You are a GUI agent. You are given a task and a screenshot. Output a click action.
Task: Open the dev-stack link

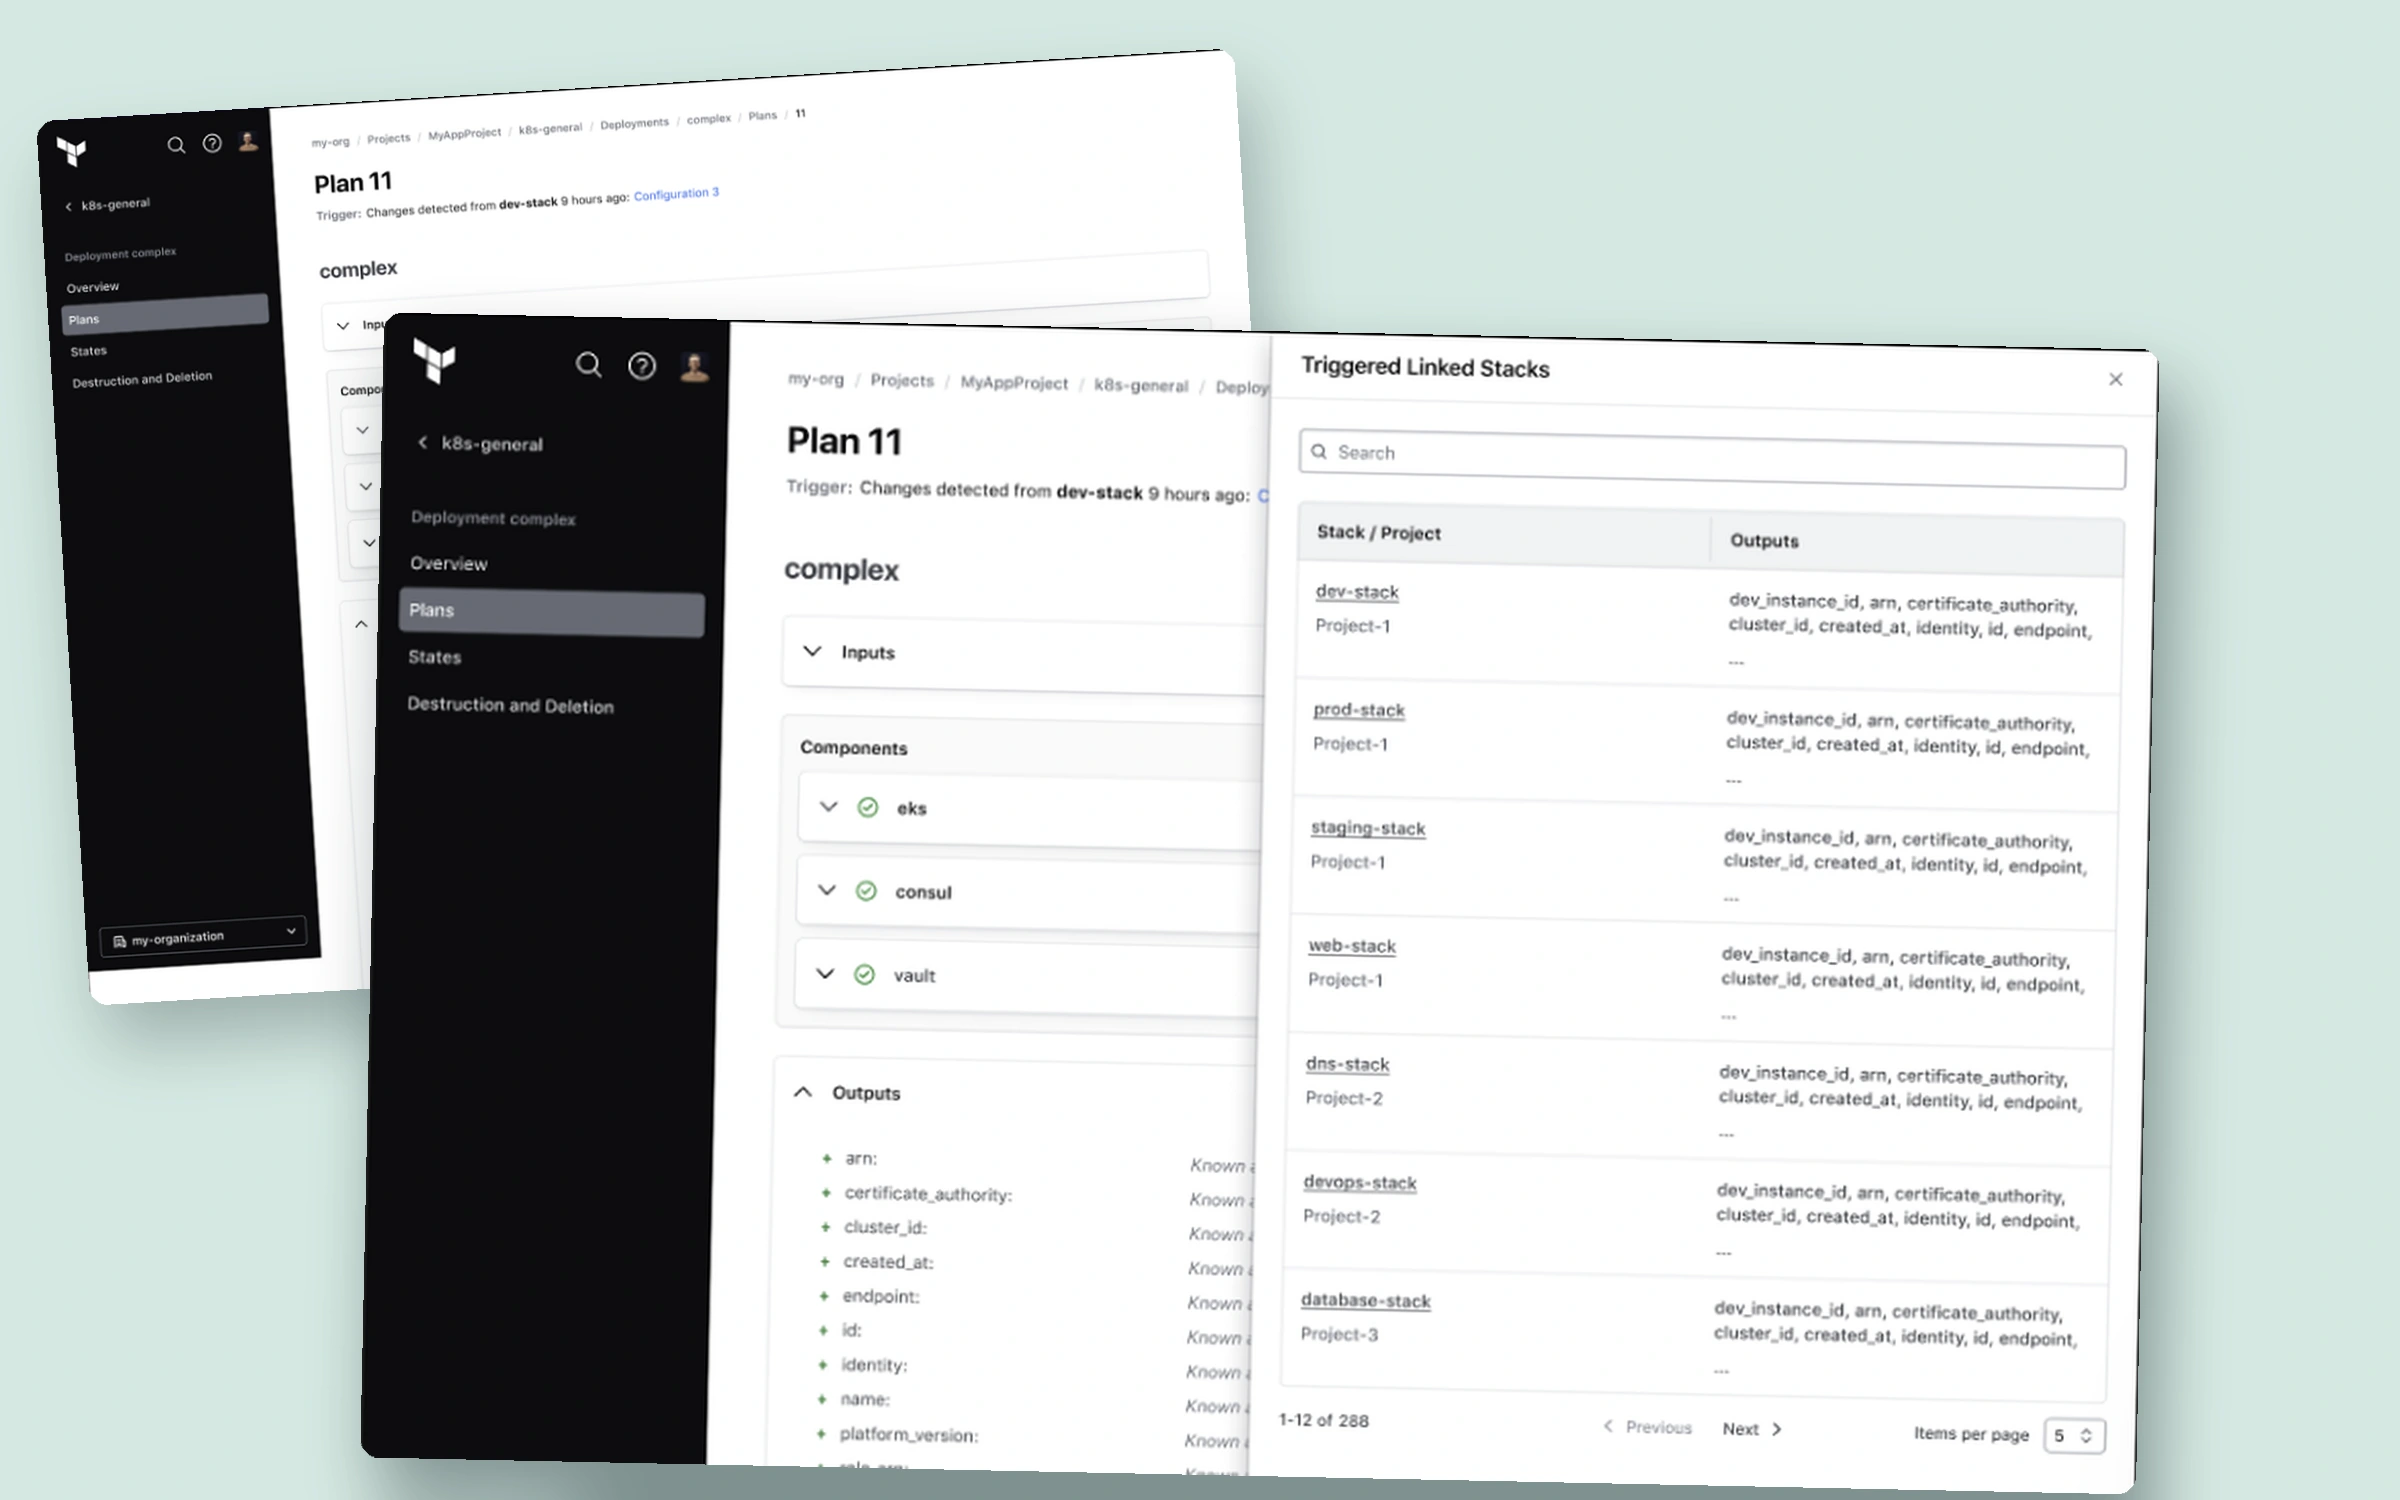point(1357,592)
